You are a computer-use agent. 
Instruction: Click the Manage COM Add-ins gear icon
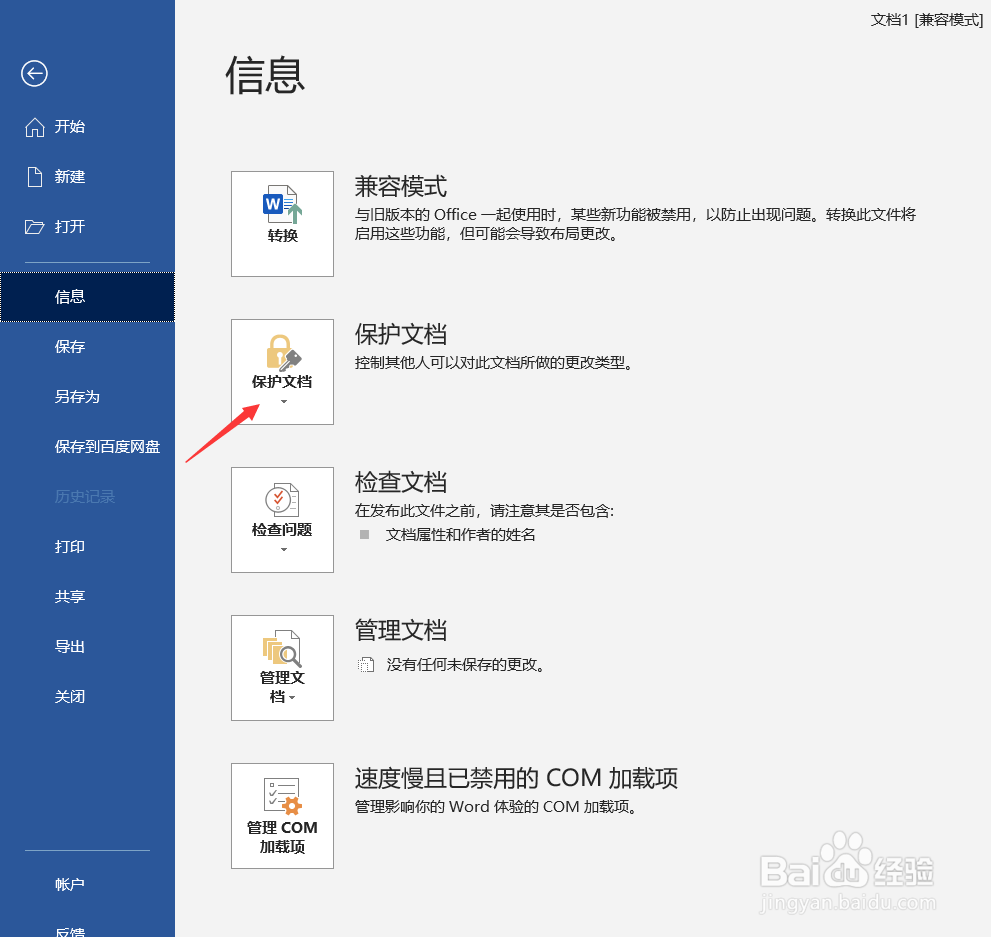click(x=283, y=796)
